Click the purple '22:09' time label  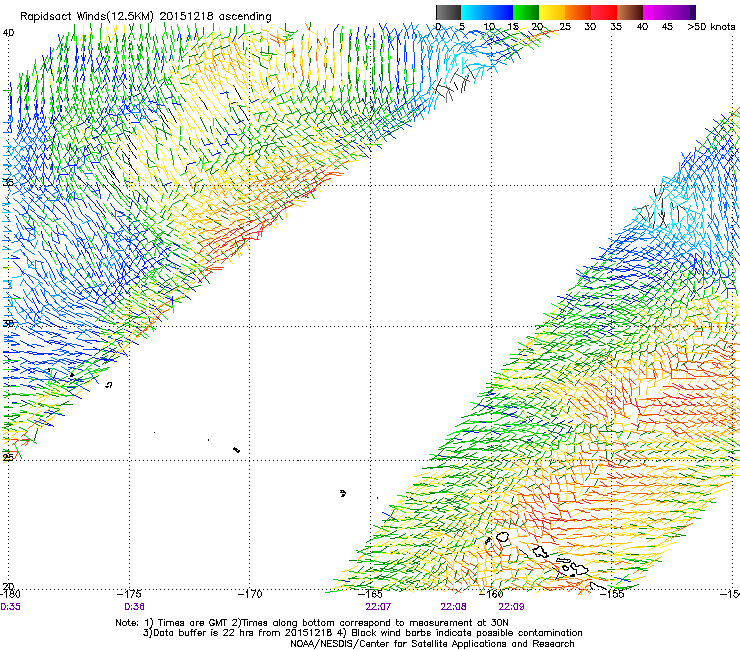511,607
